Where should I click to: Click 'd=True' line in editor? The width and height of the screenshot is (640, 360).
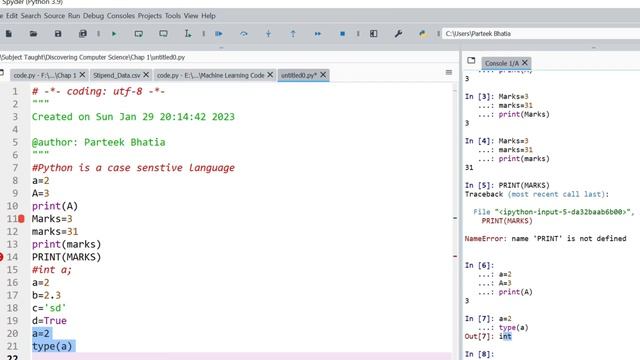point(49,321)
